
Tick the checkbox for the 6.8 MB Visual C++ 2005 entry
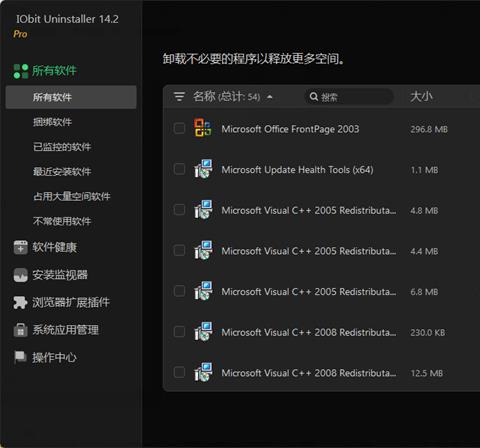click(x=179, y=291)
